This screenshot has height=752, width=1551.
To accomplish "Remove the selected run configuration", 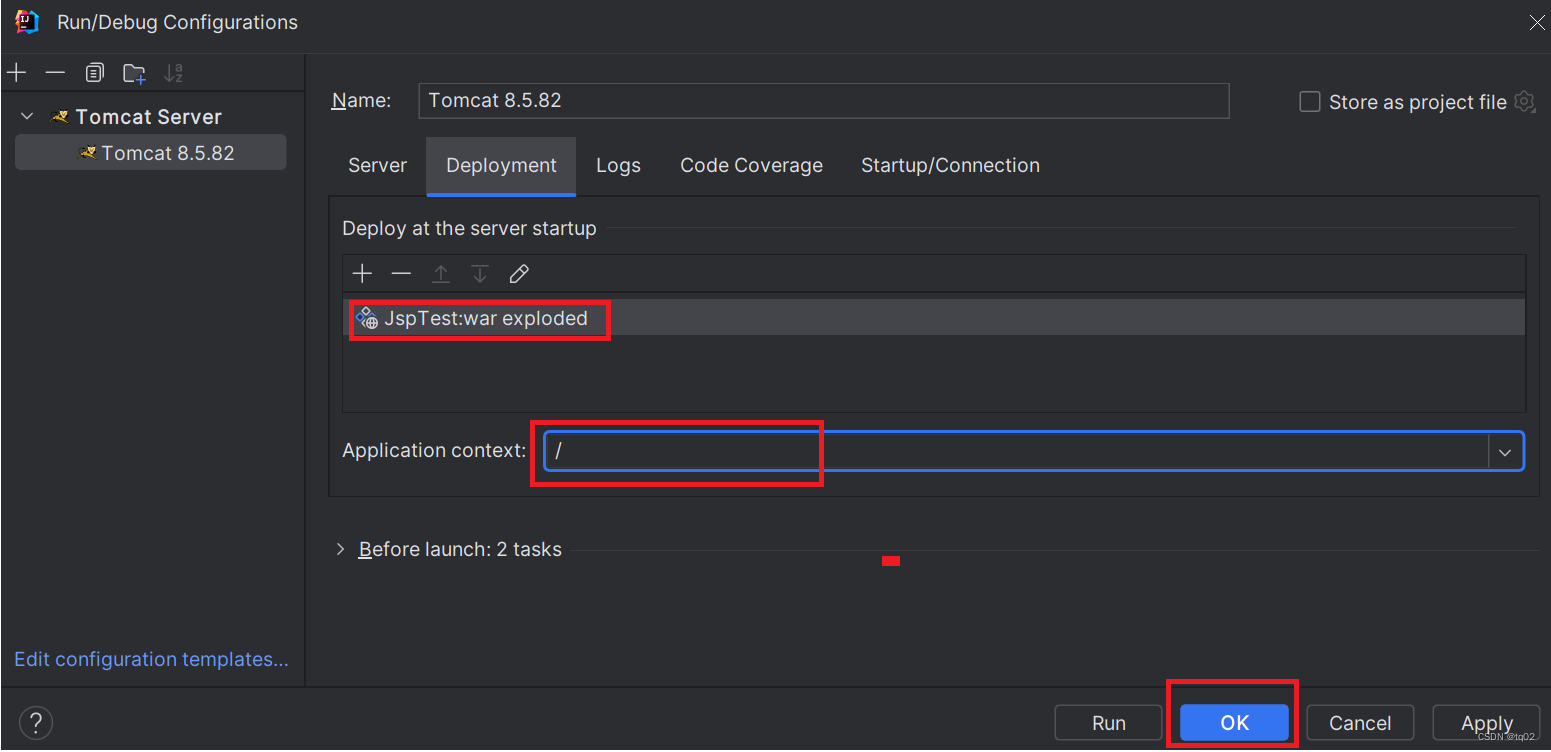I will 55,73.
